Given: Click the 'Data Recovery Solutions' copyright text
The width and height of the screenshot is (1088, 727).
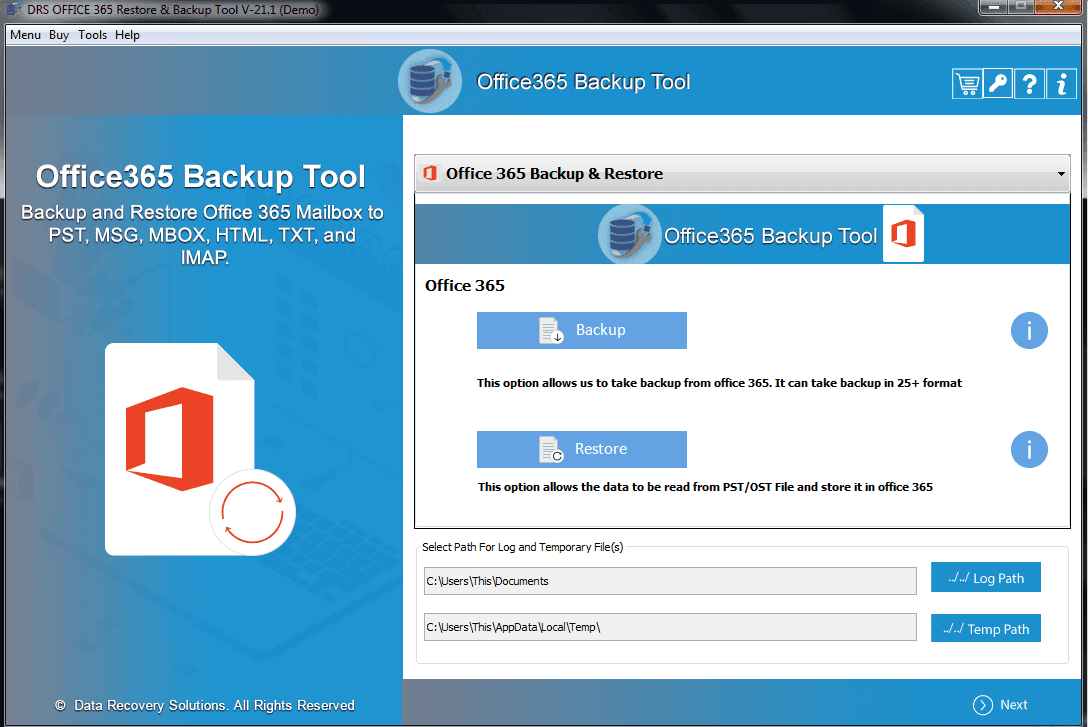Looking at the screenshot, I should click(205, 705).
